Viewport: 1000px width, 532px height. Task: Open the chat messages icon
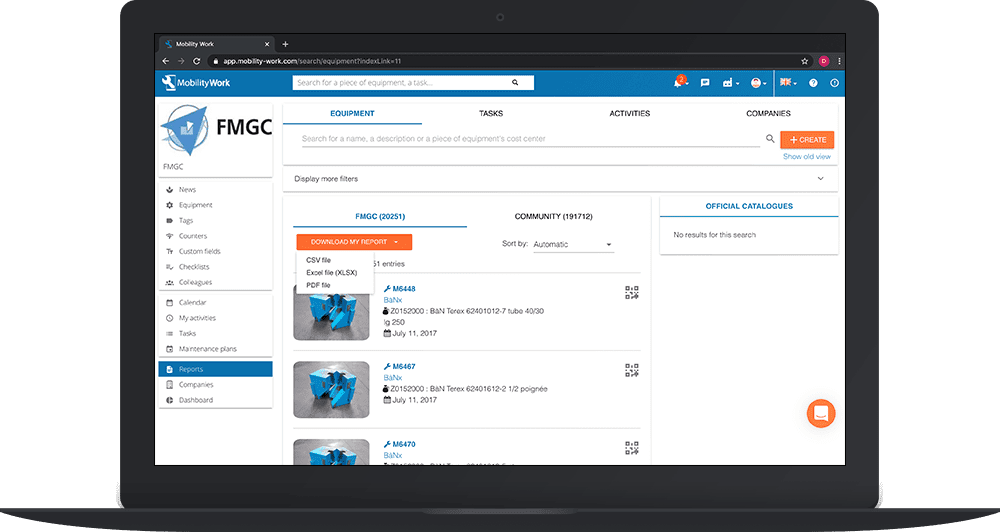705,83
